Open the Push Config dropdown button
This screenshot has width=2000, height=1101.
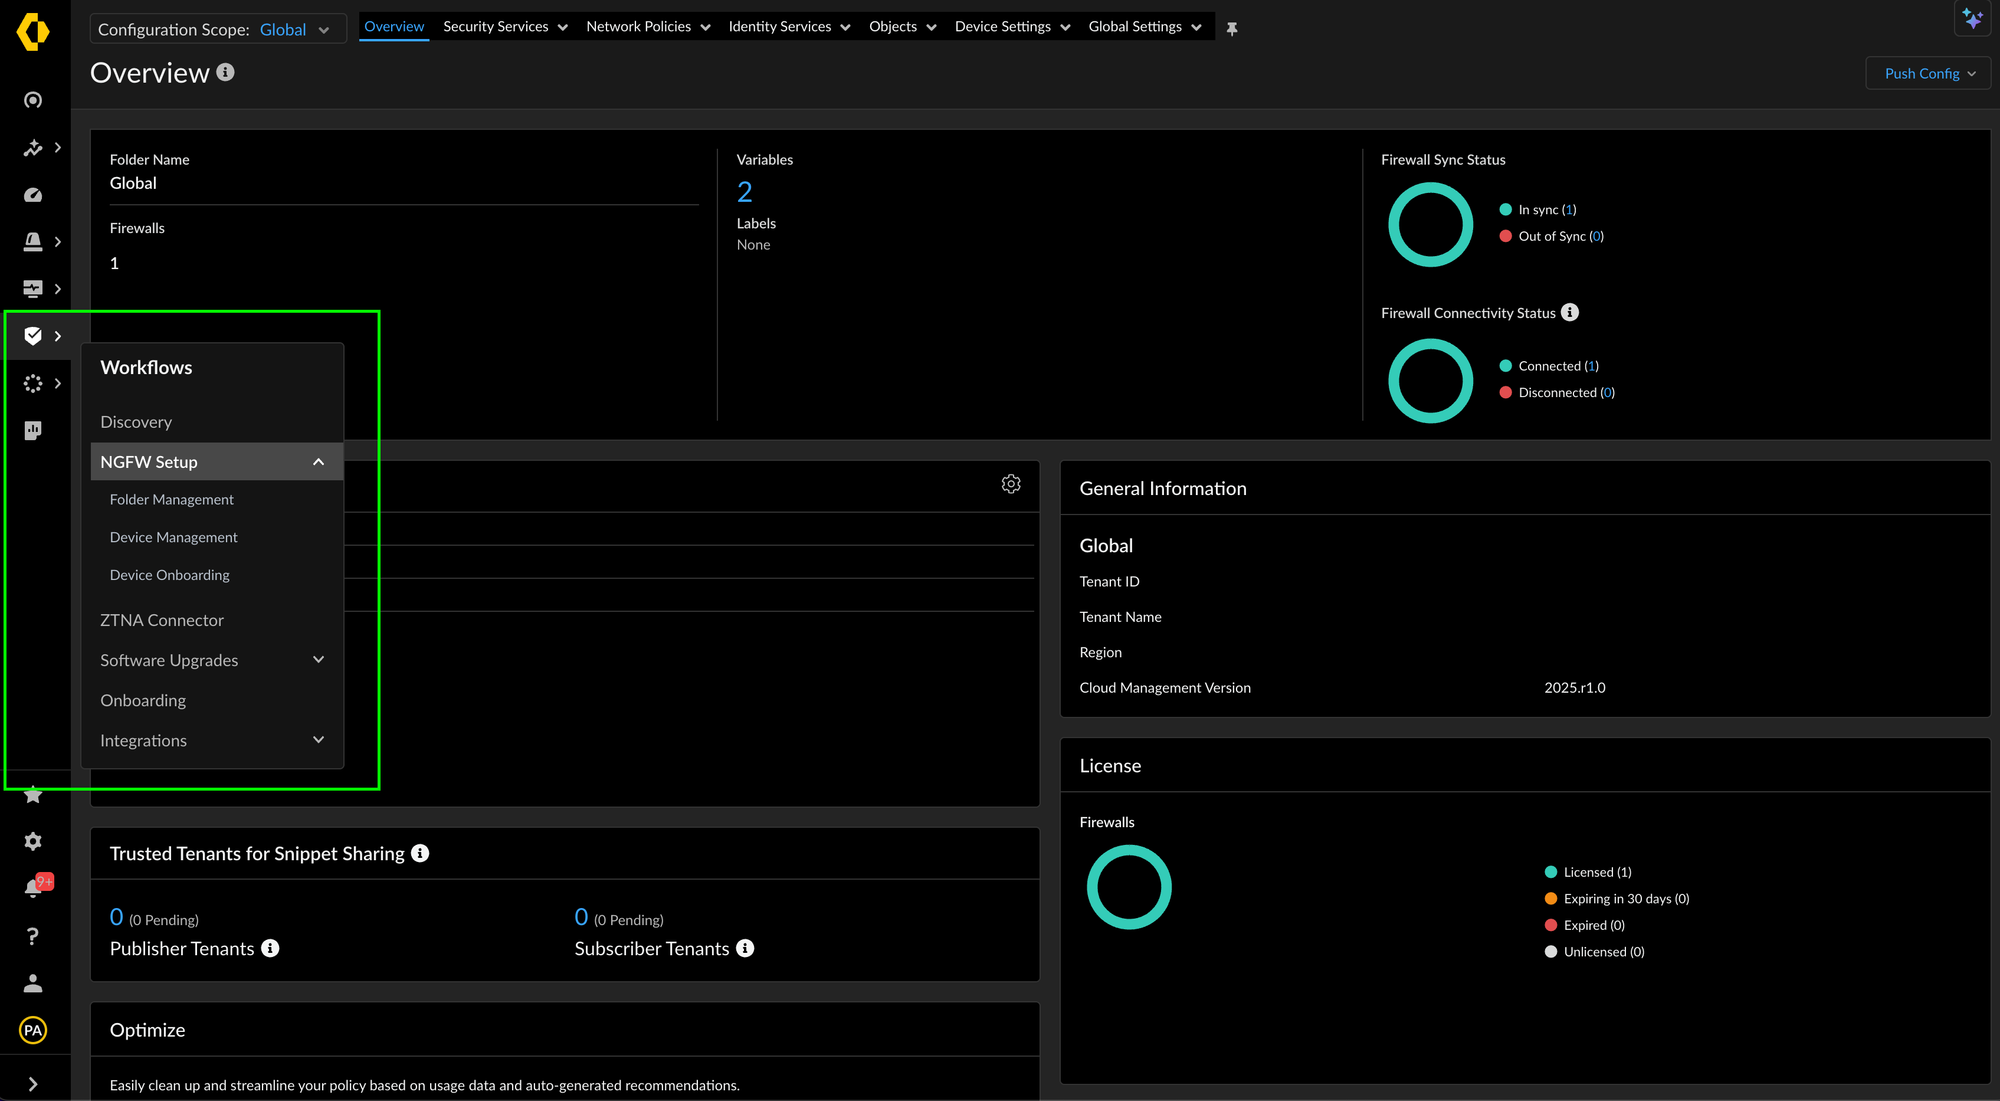1929,74
